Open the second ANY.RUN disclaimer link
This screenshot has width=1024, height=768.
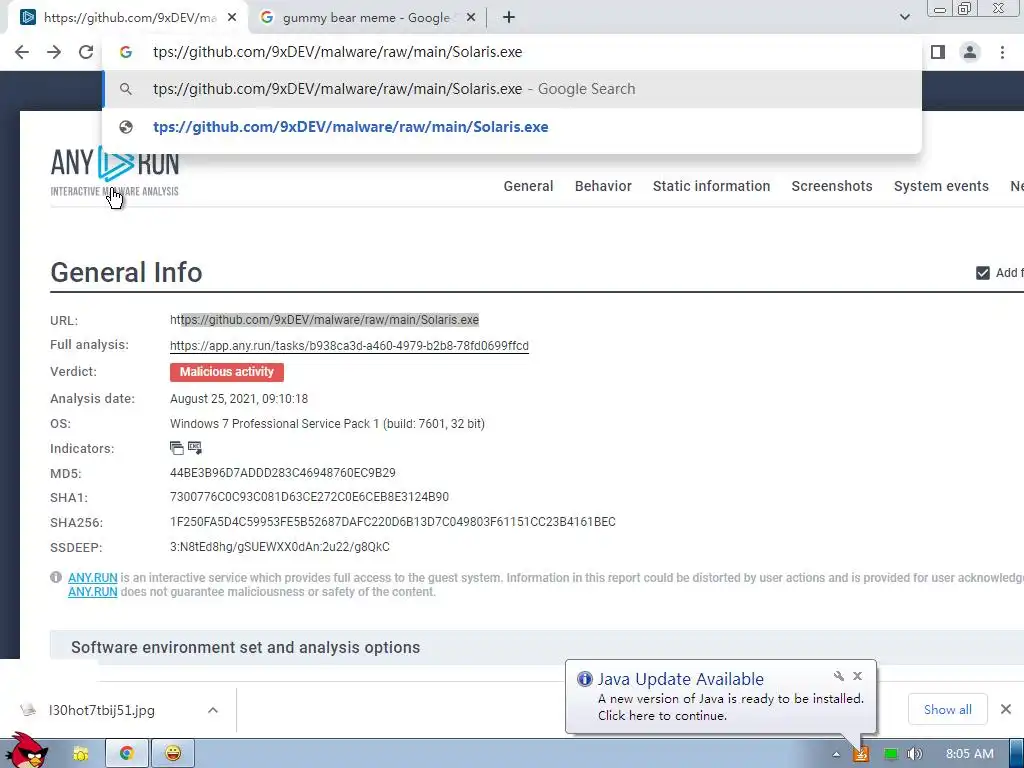click(x=93, y=592)
